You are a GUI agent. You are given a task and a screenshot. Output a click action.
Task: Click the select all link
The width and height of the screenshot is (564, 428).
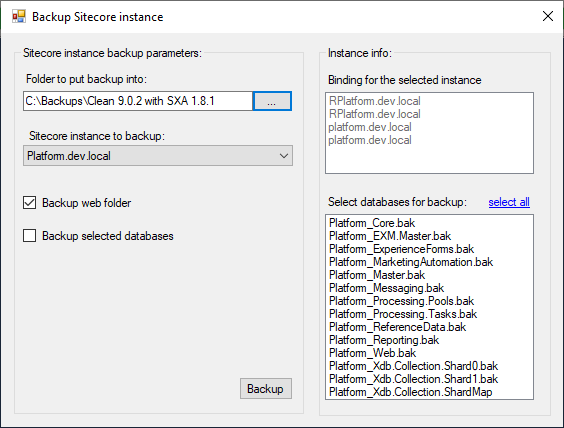coord(509,202)
